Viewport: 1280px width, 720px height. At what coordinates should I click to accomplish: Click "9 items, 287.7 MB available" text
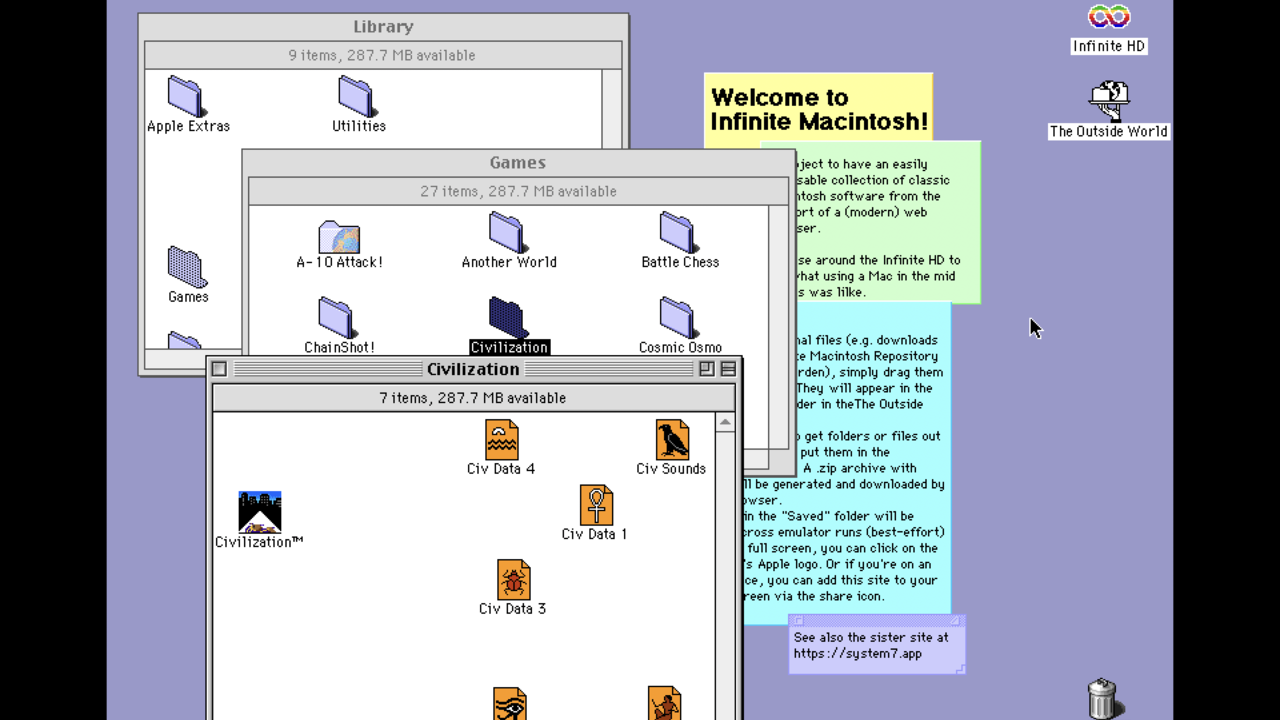click(x=382, y=55)
